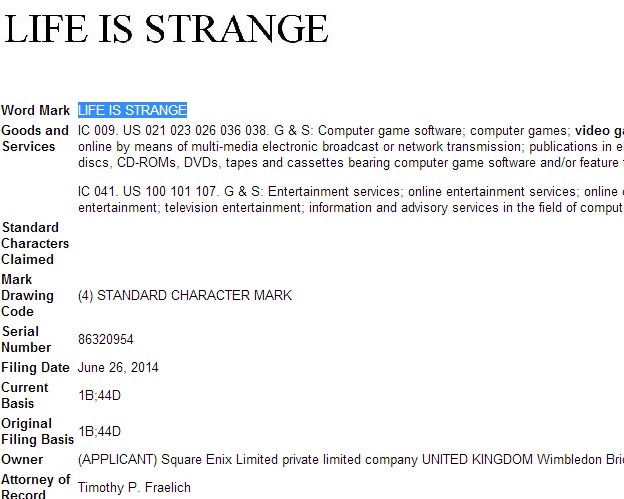This screenshot has width=624, height=499.
Task: Click attorney name Timothy P. Fraelich
Action: coord(133,488)
